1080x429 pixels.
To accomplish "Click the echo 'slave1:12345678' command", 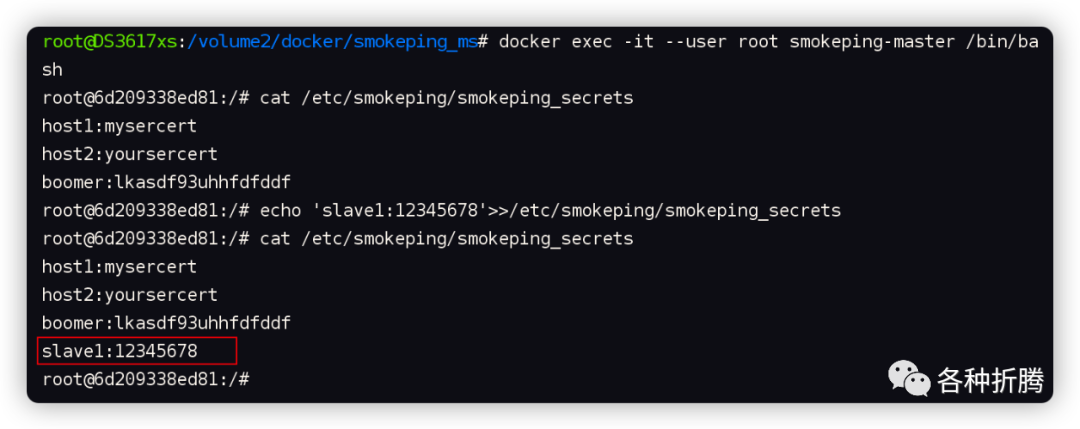I will [x=550, y=211].
